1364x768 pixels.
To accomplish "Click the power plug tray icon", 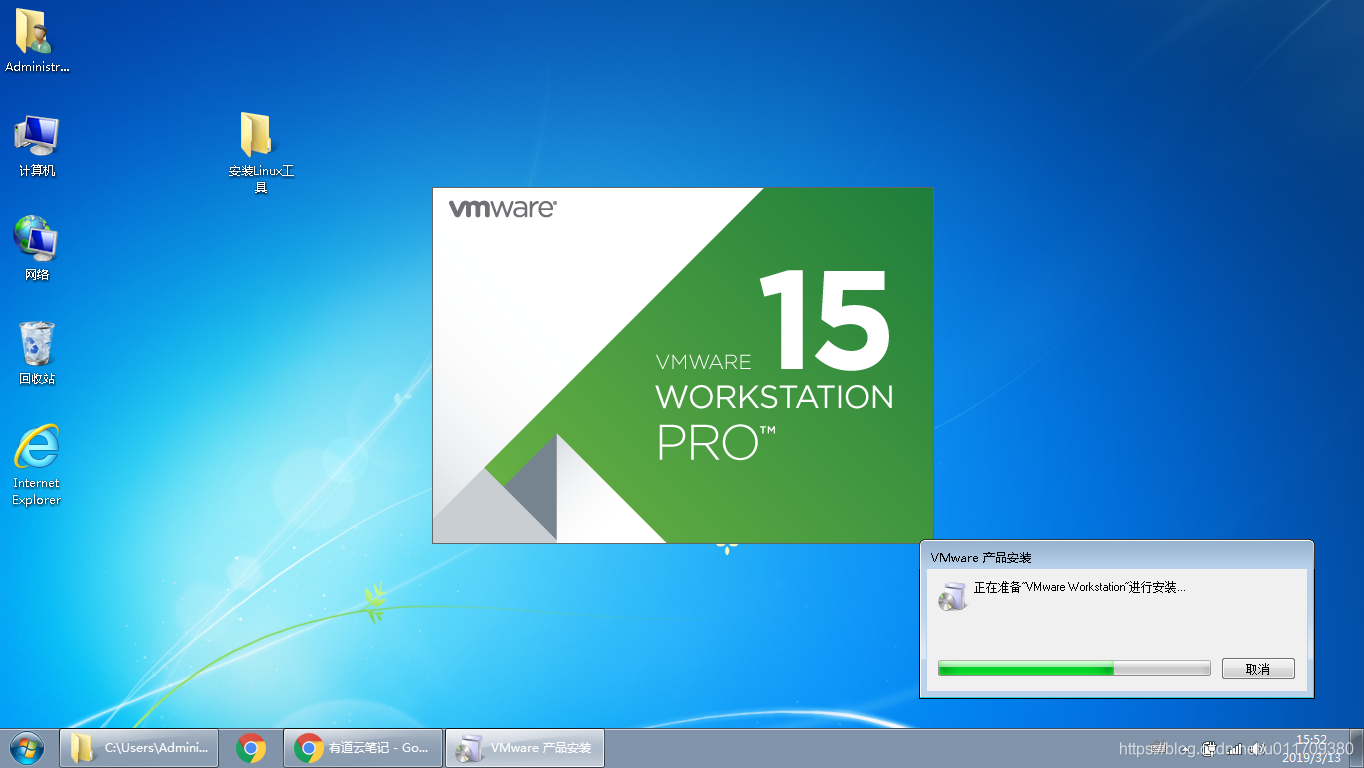I will 1209,748.
